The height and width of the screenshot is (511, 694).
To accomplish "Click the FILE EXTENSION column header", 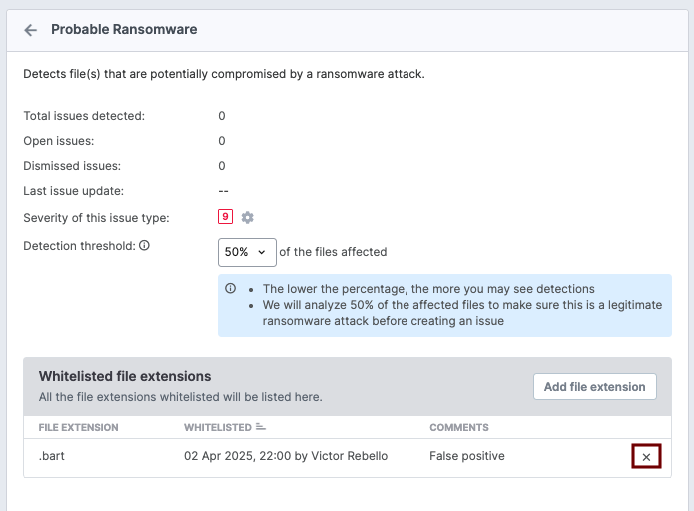I will click(78, 427).
